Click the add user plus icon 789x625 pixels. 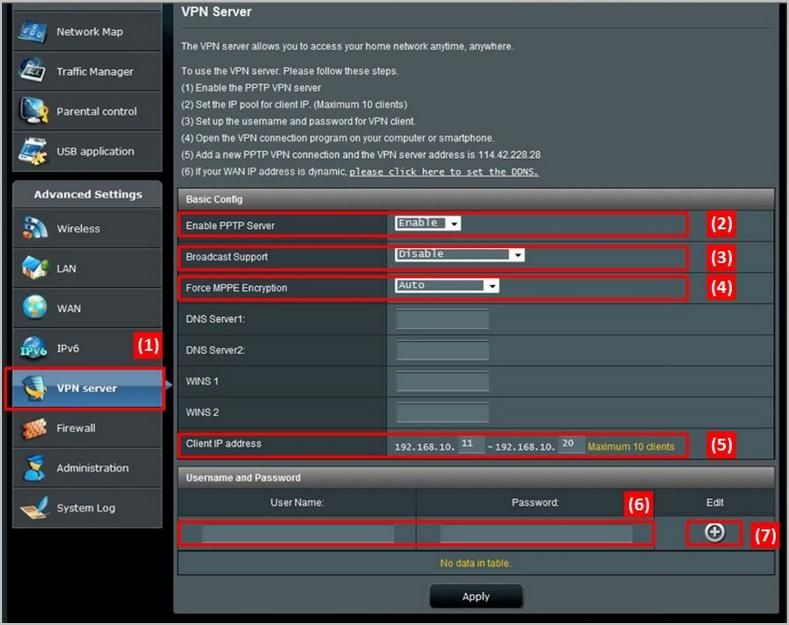(714, 533)
